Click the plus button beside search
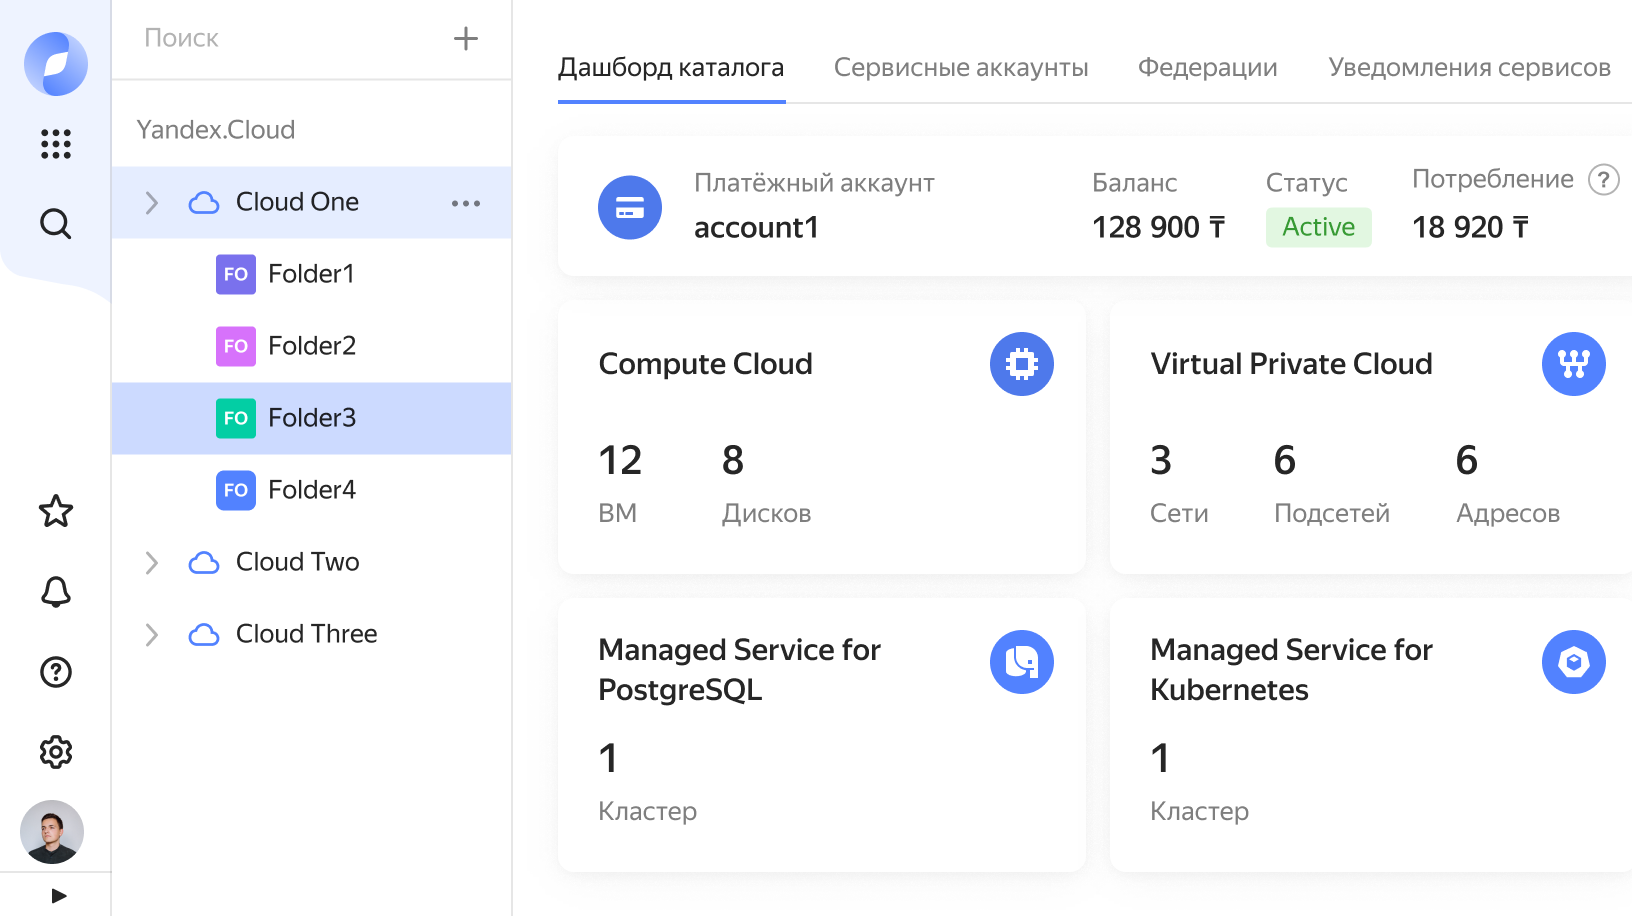This screenshot has width=1632, height=916. pyautogui.click(x=465, y=39)
